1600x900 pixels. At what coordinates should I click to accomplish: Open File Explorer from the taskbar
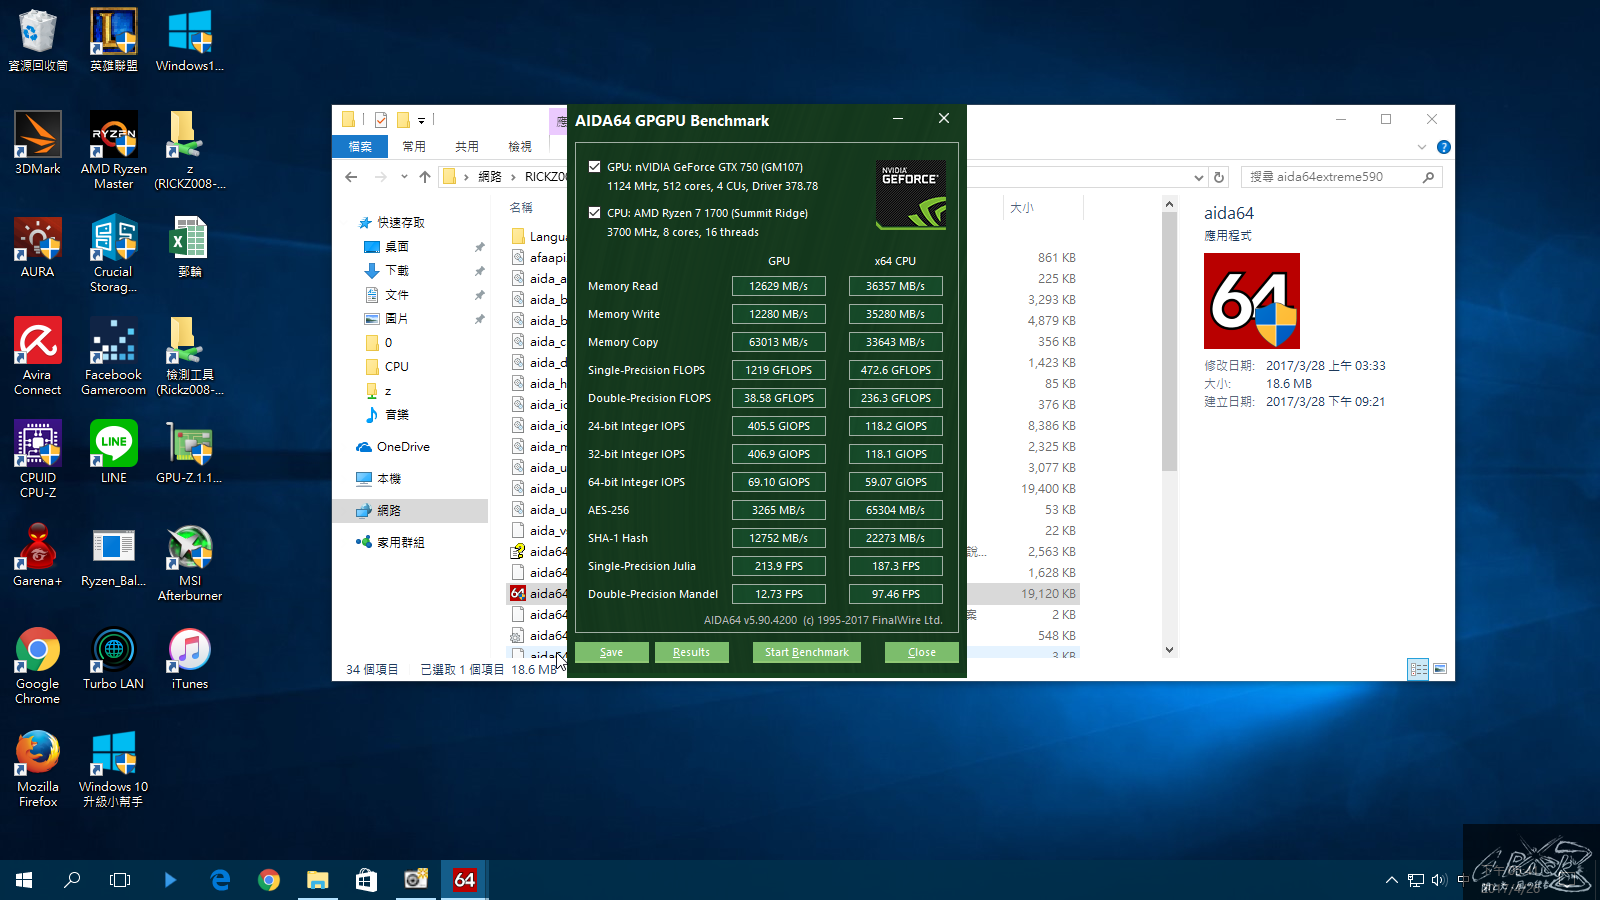(x=318, y=880)
